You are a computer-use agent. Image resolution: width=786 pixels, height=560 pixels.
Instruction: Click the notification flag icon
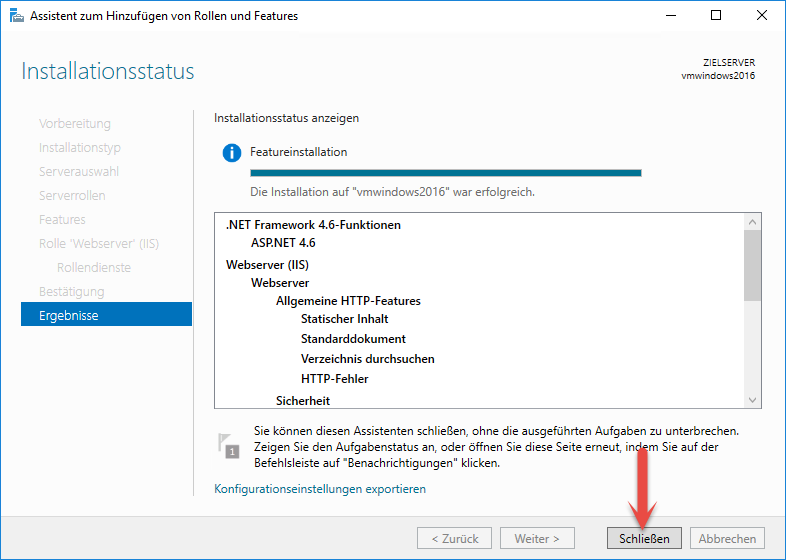point(229,447)
